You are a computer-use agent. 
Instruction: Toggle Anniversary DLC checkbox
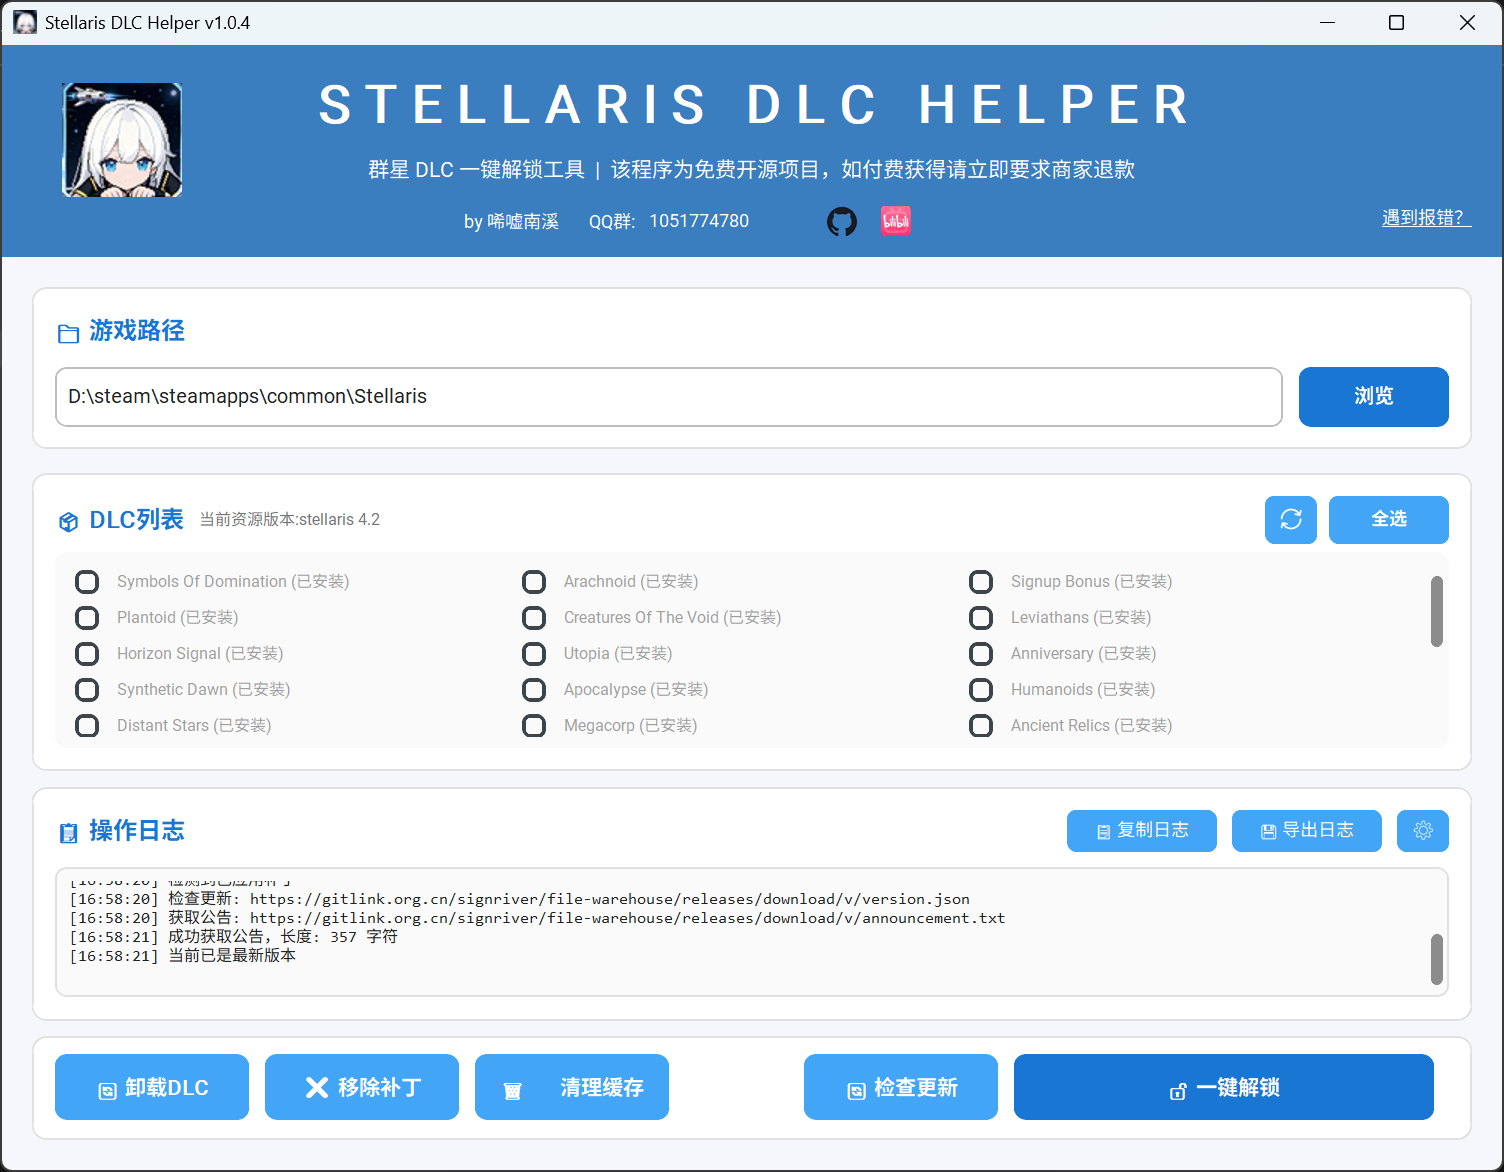pos(982,654)
